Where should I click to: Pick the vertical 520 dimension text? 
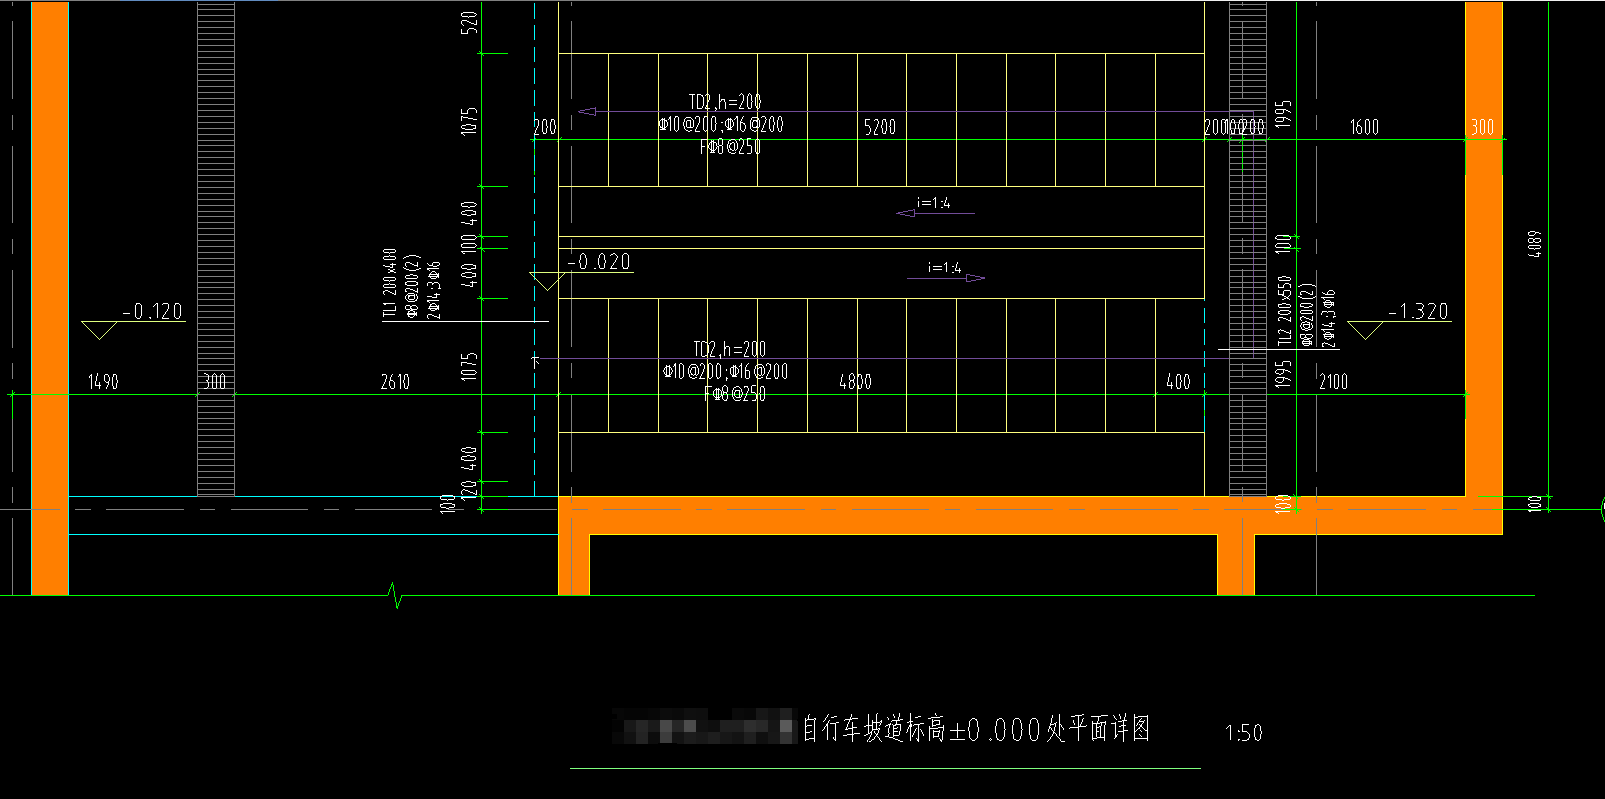click(x=469, y=20)
